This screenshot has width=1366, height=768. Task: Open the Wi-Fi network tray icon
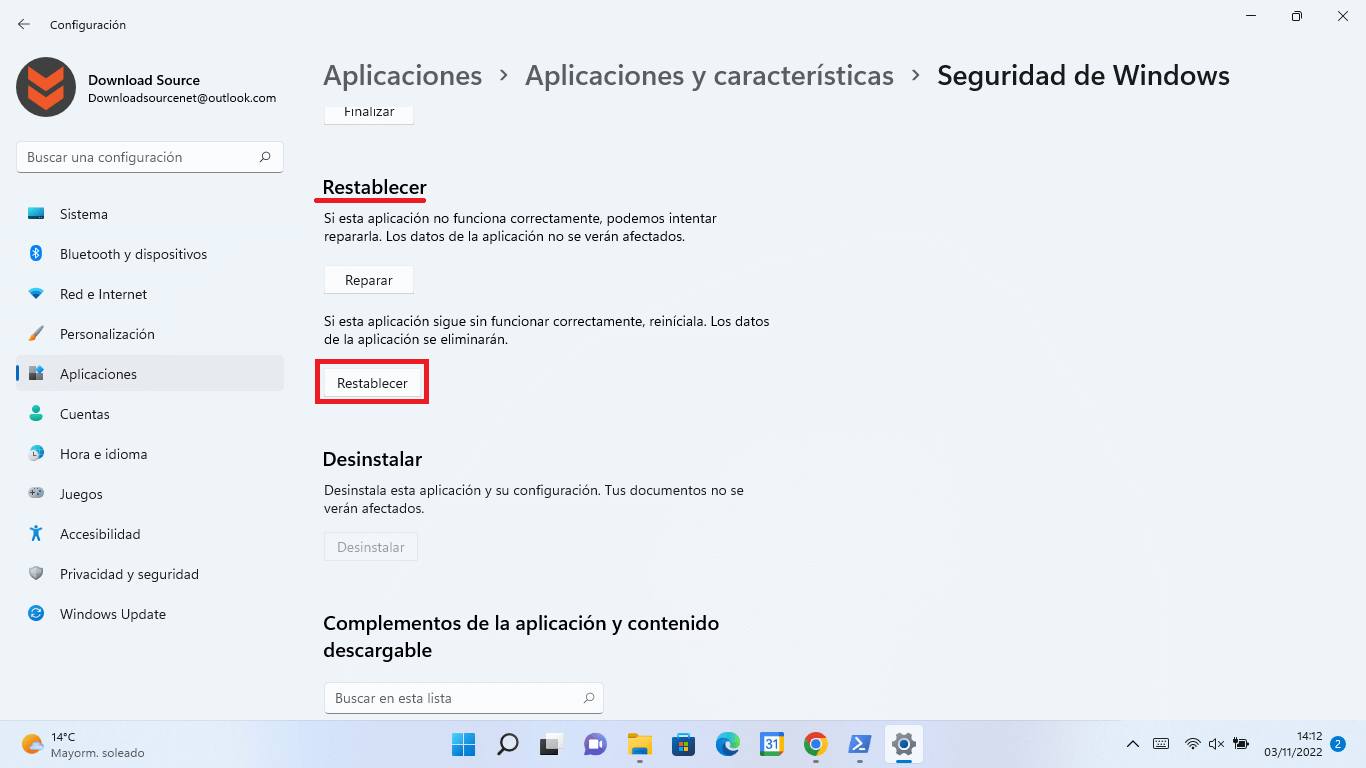1192,744
